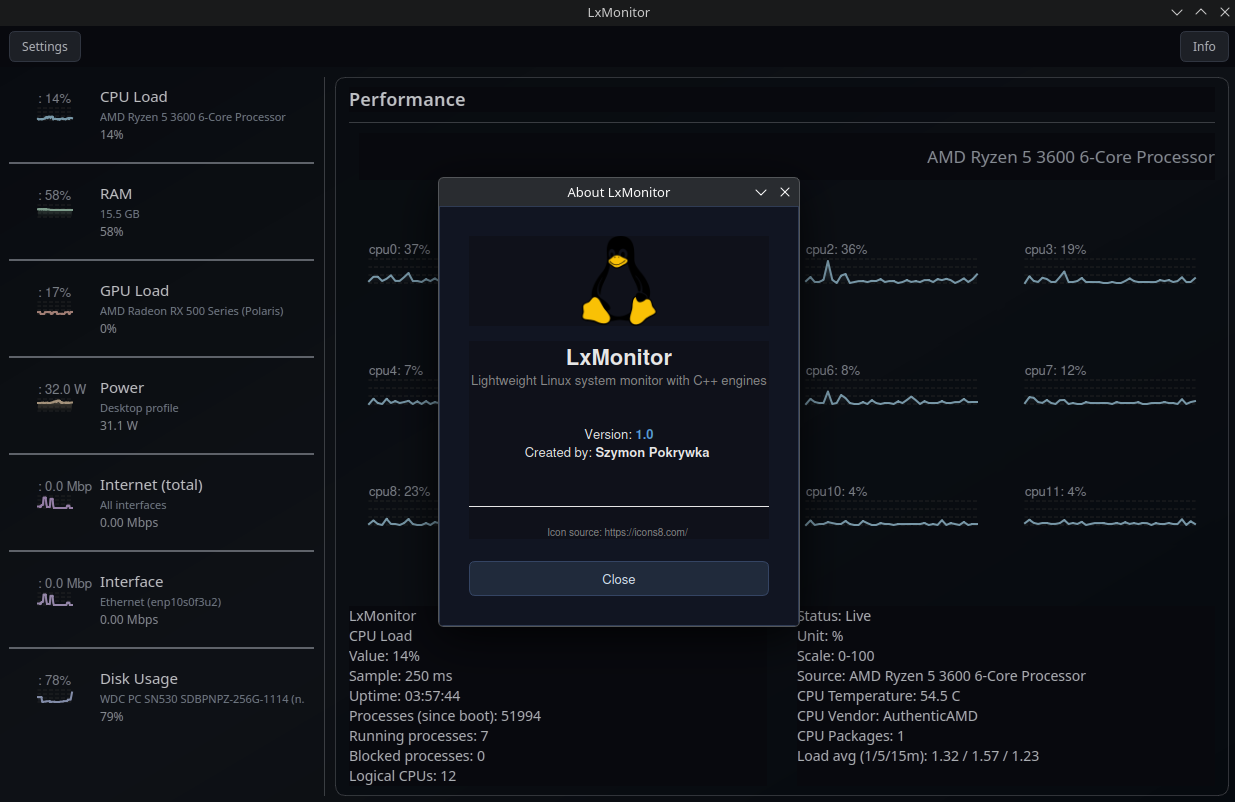Select the Interface Ethernet sidebar entry
This screenshot has height=802, width=1235.
pos(162,600)
